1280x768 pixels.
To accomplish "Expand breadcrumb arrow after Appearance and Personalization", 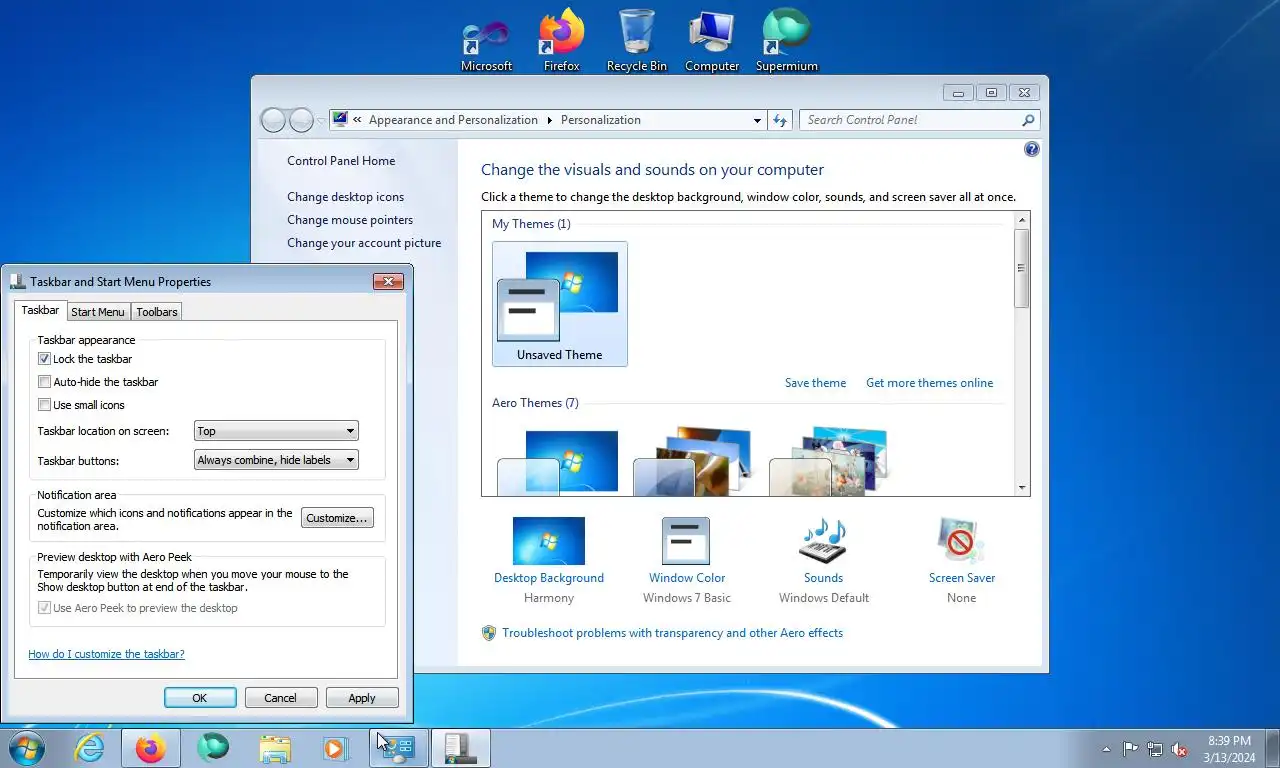I will point(549,120).
